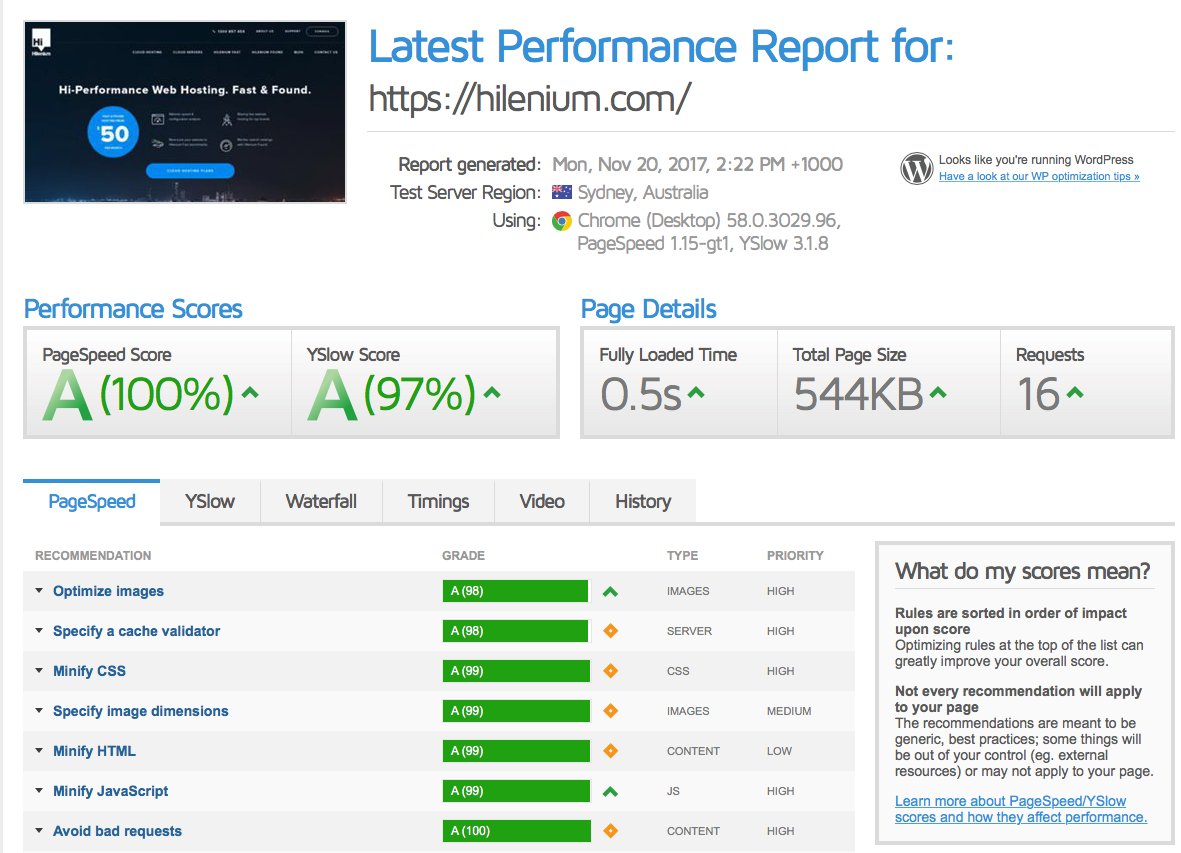
Task: Click the A (99) grade bar for Minify CSS
Action: coord(516,671)
